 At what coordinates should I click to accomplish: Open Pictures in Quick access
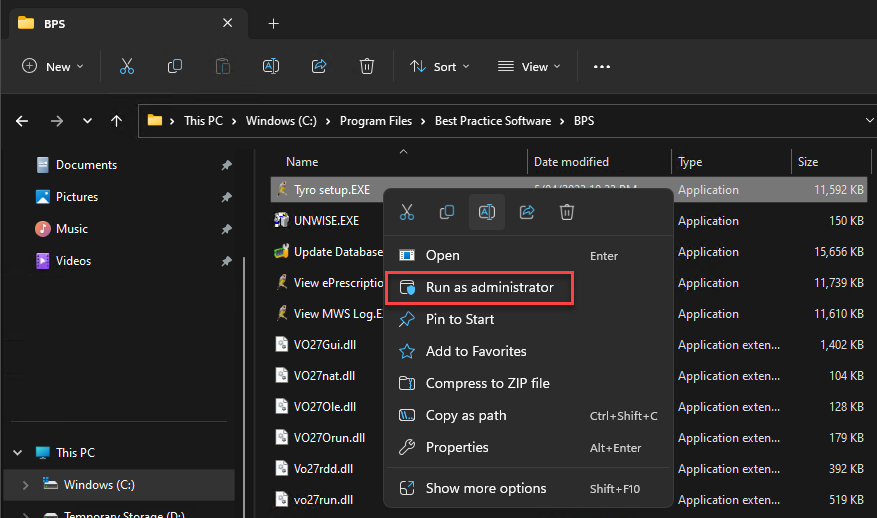77,197
